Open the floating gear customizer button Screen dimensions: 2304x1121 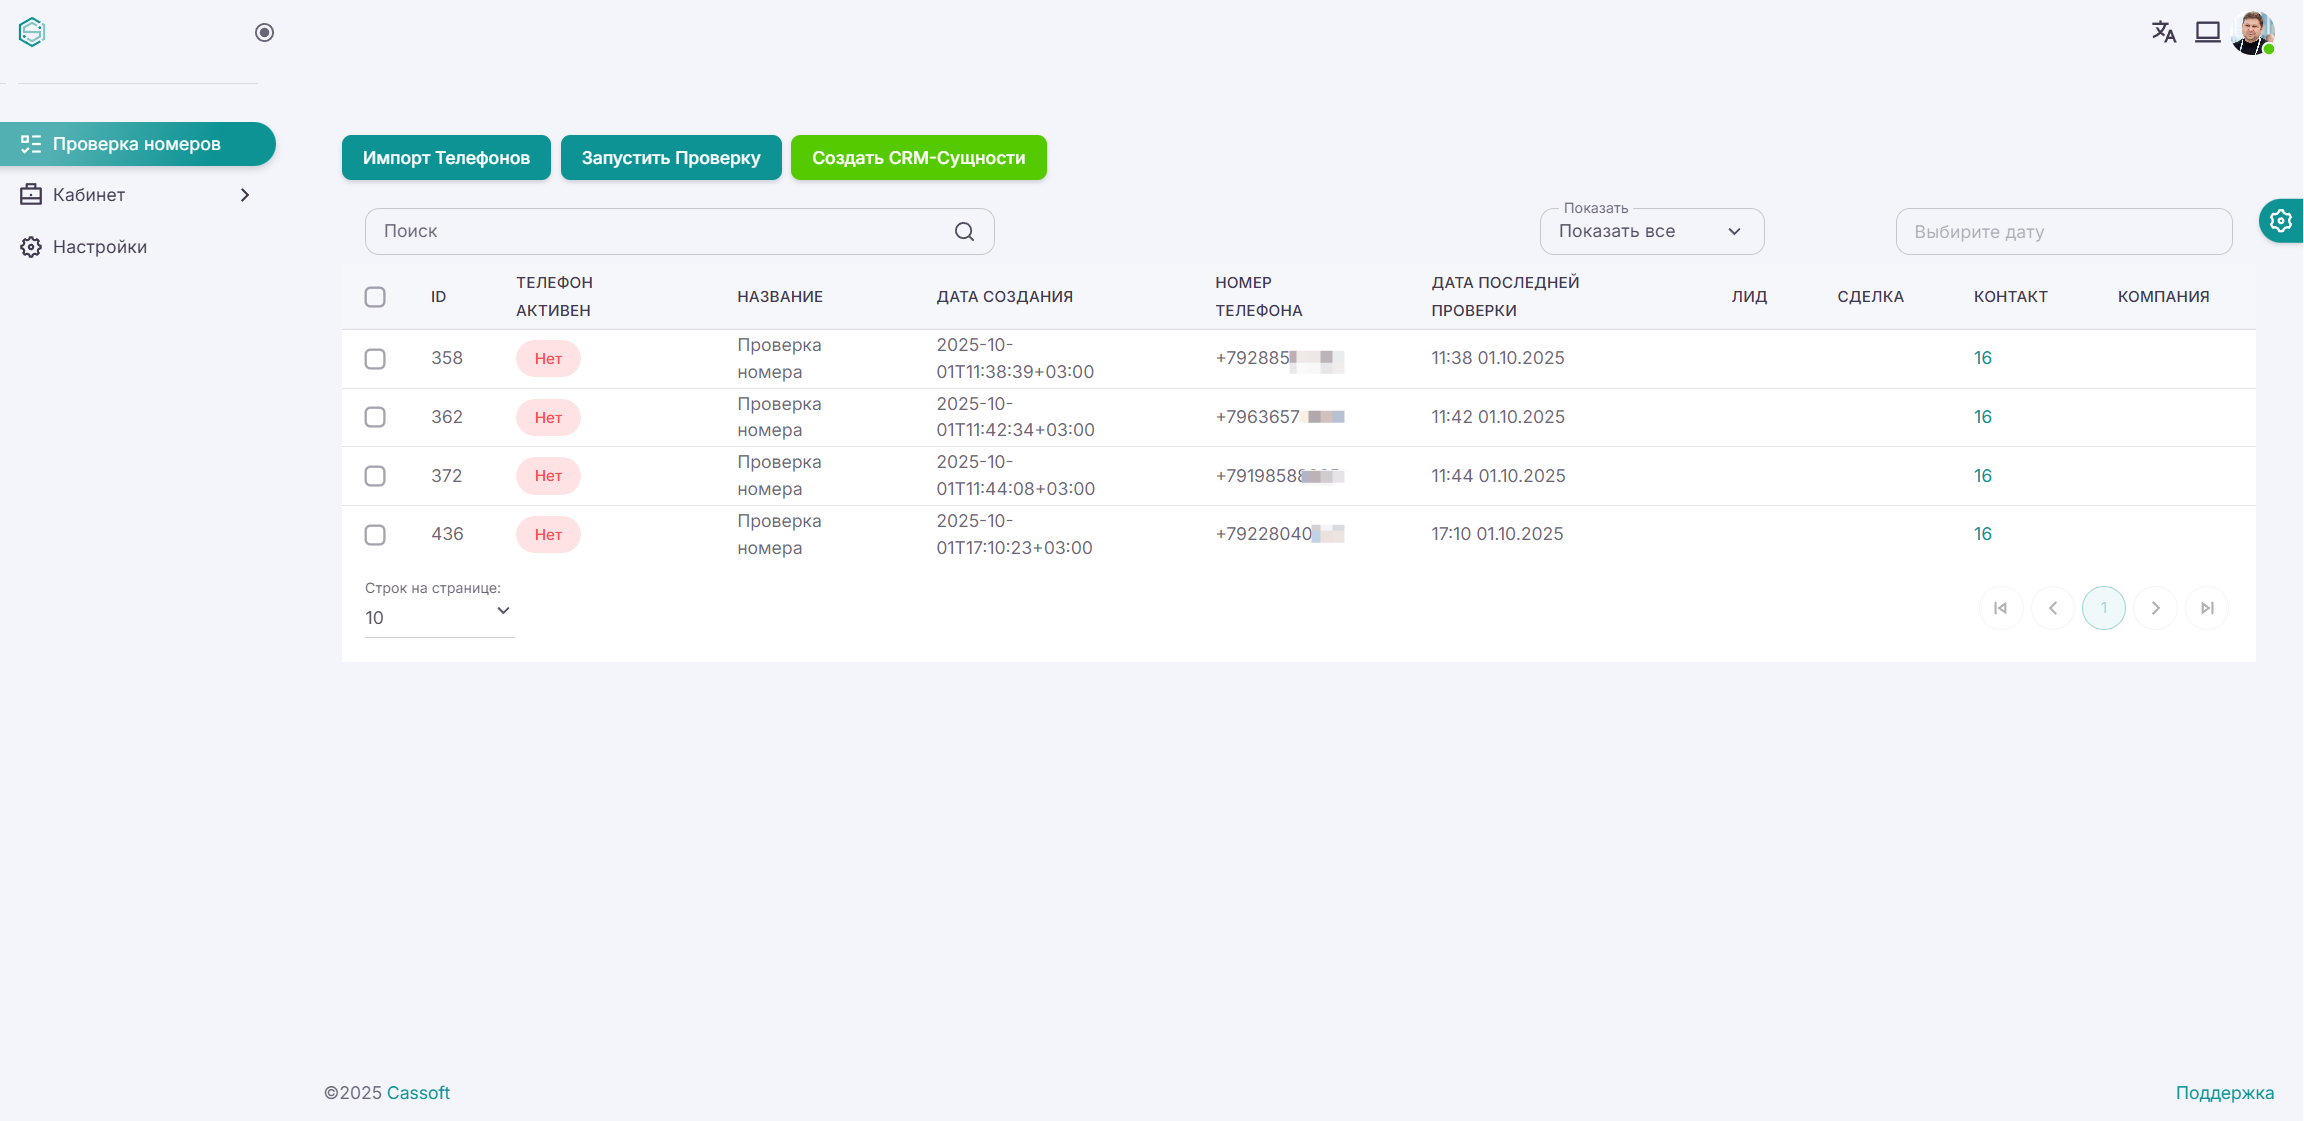tap(2281, 220)
